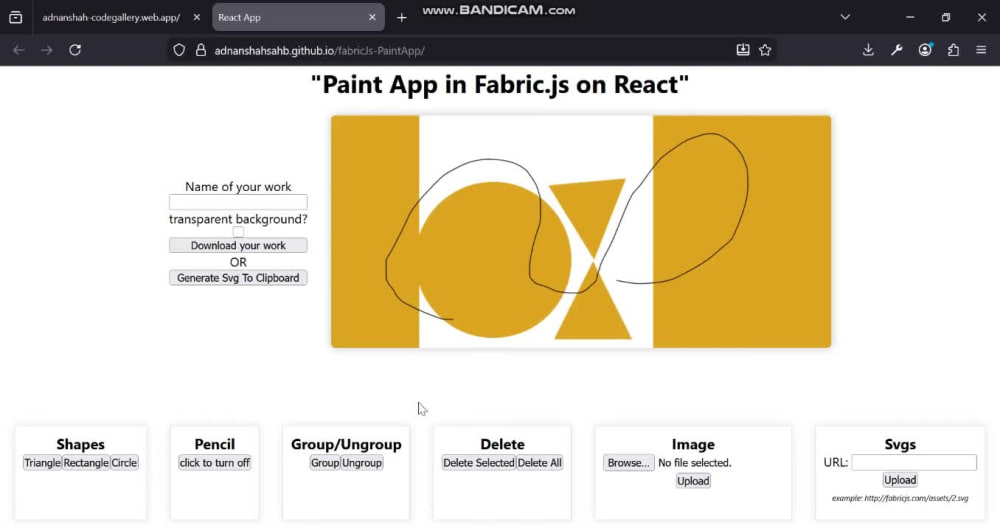Open the Firefox View icon

pyautogui.click(x=15, y=17)
